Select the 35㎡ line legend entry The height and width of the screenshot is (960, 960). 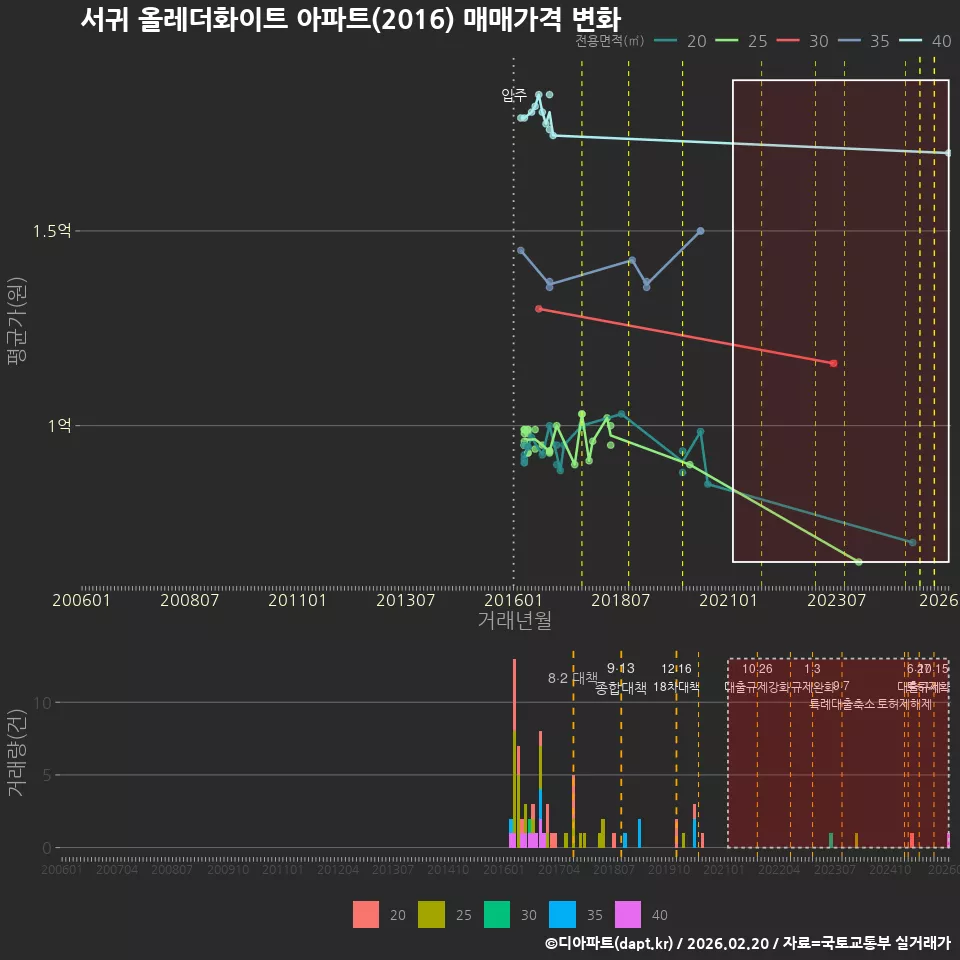(x=864, y=41)
